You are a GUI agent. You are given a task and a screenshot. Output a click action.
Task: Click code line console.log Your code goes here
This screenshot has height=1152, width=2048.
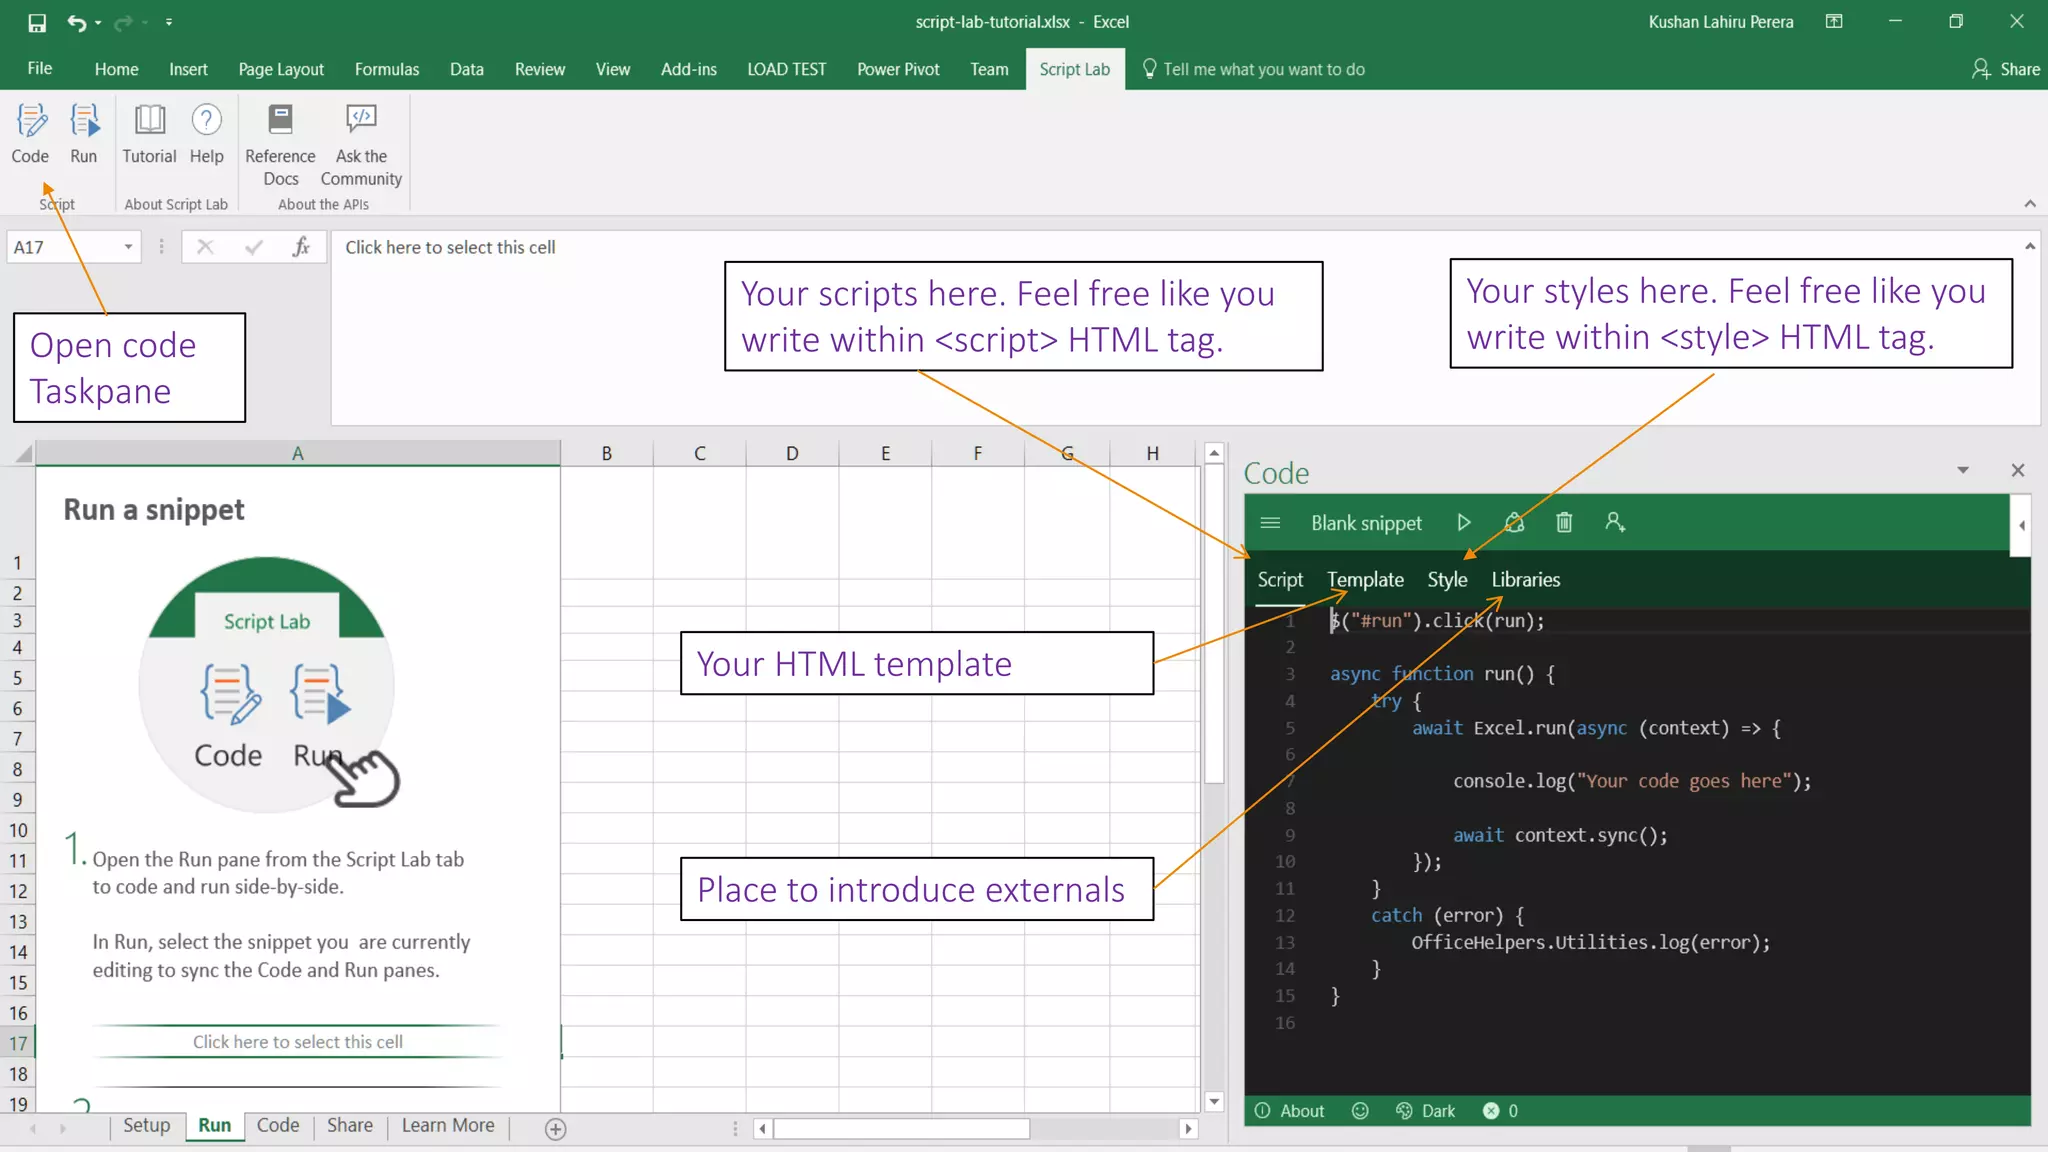tap(1631, 781)
